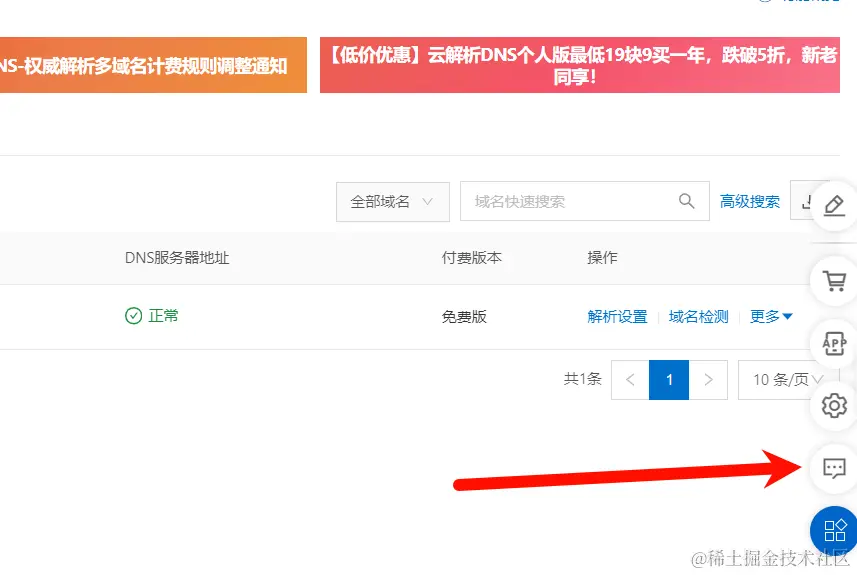
Task: Click the 操作 column header
Action: click(602, 257)
